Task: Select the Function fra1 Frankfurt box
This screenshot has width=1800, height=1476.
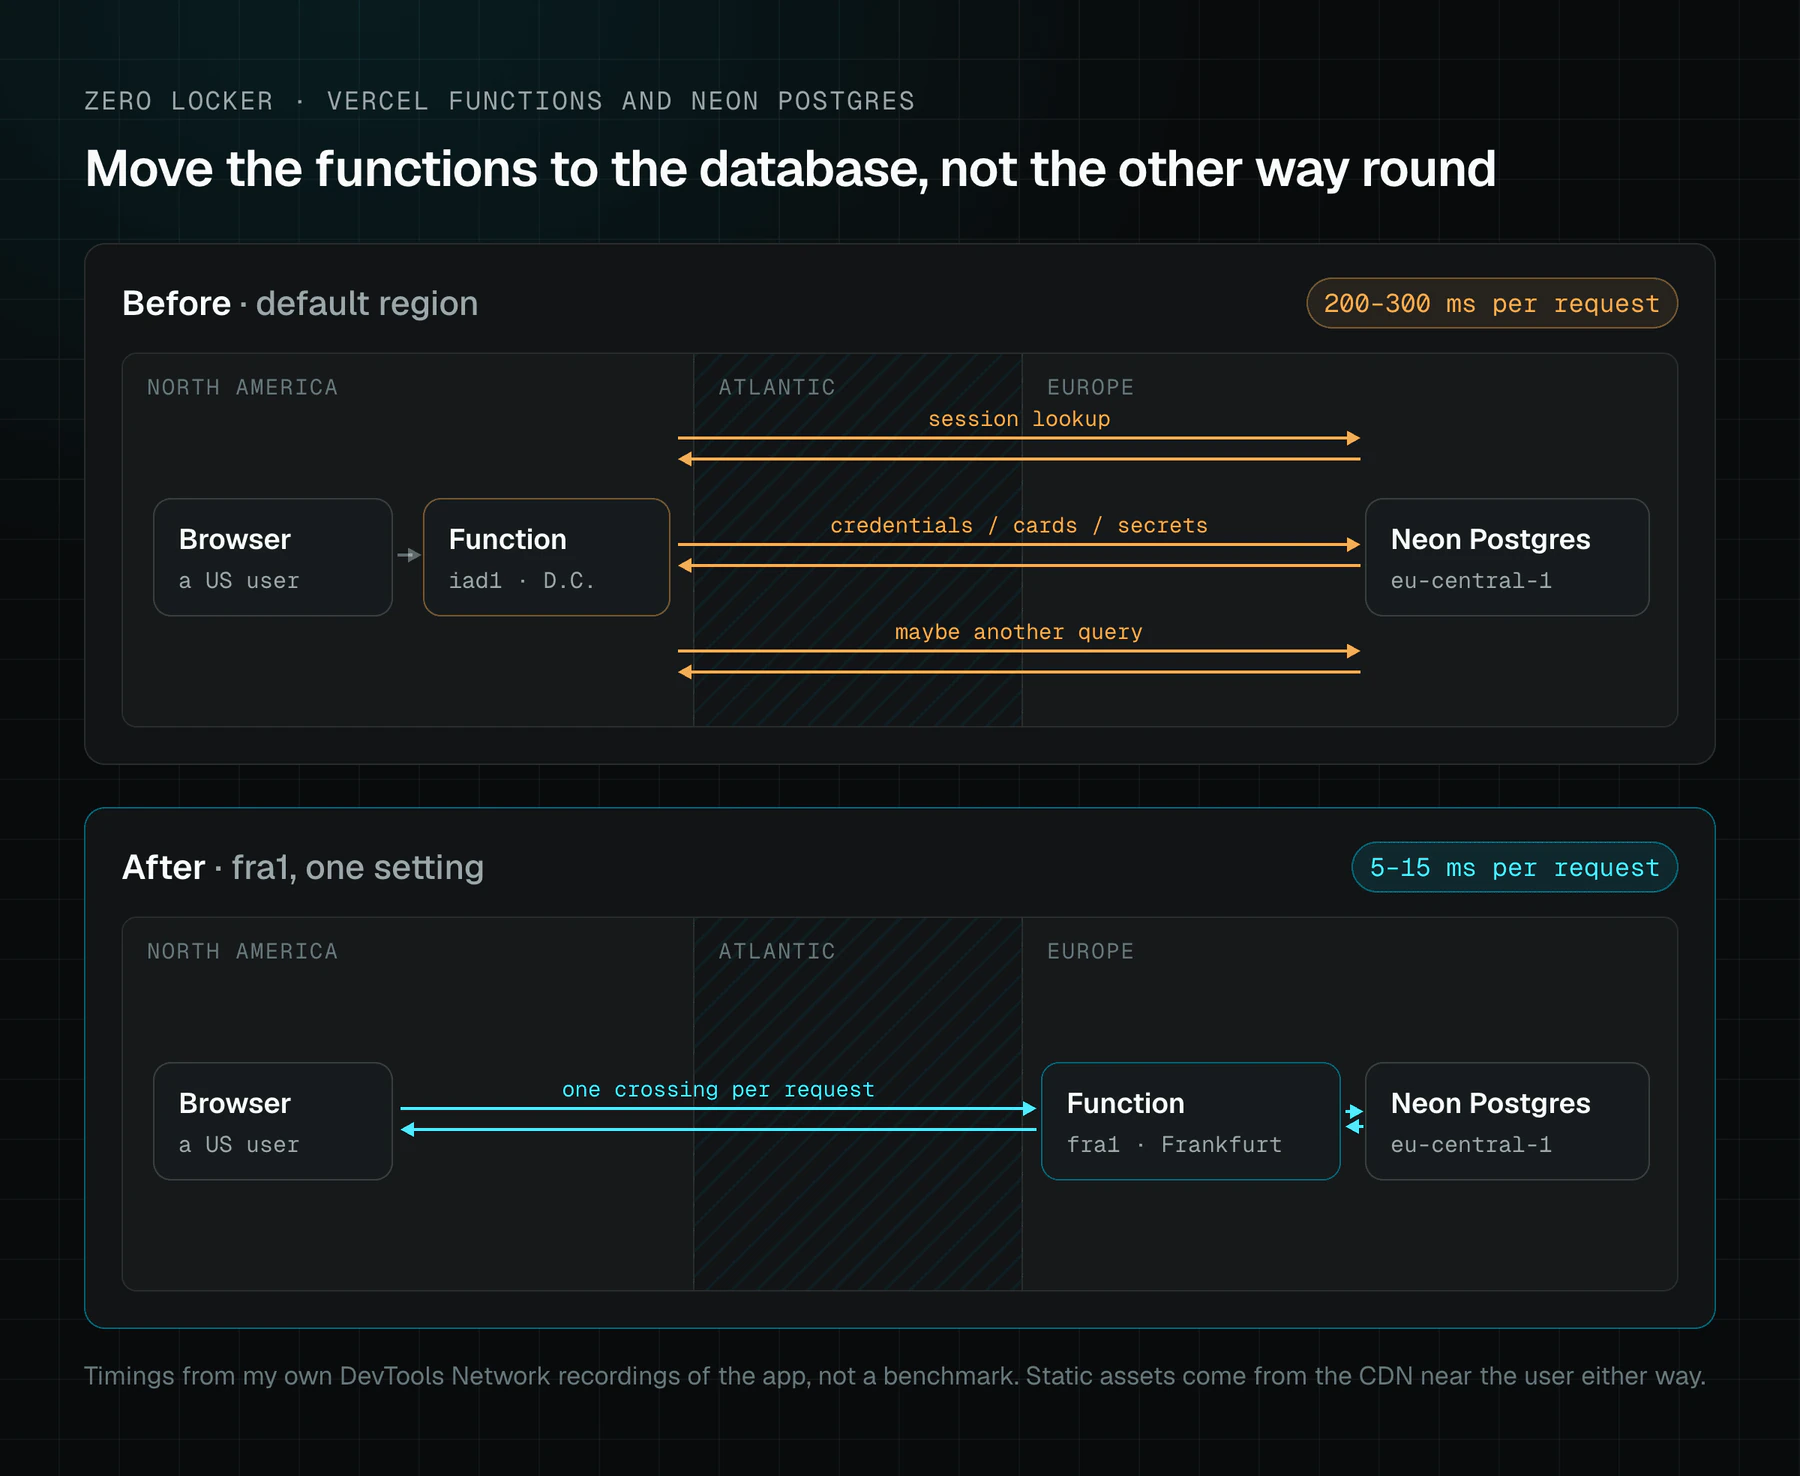Action: click(x=1190, y=1121)
